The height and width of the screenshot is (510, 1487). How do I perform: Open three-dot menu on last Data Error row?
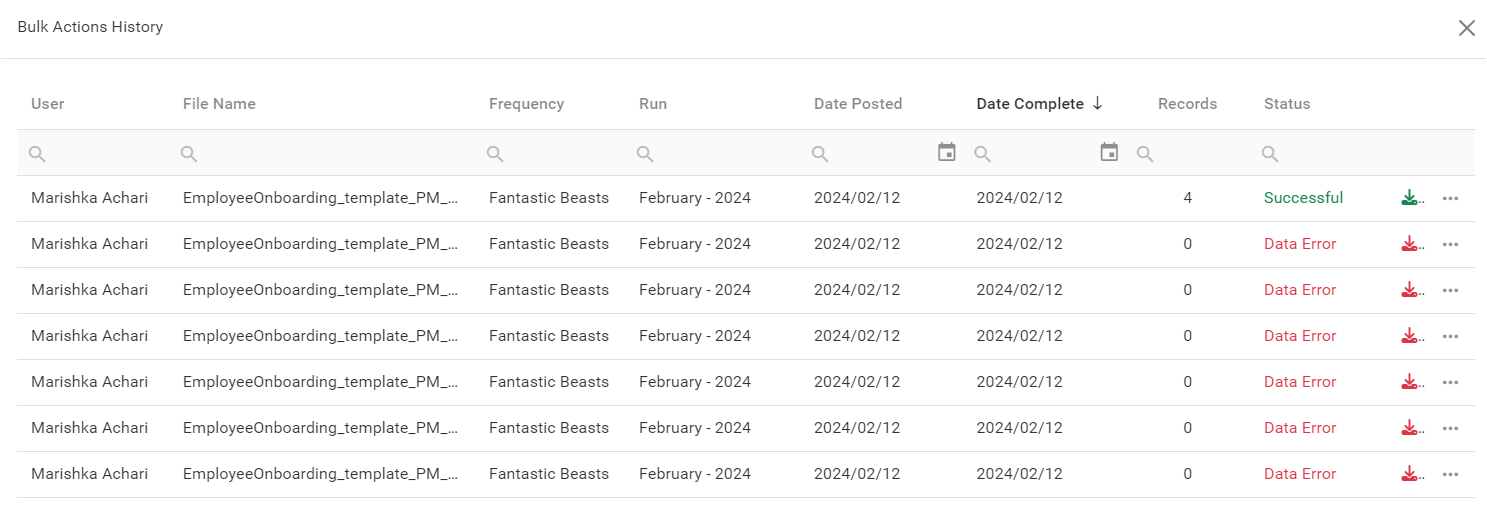tap(1450, 474)
